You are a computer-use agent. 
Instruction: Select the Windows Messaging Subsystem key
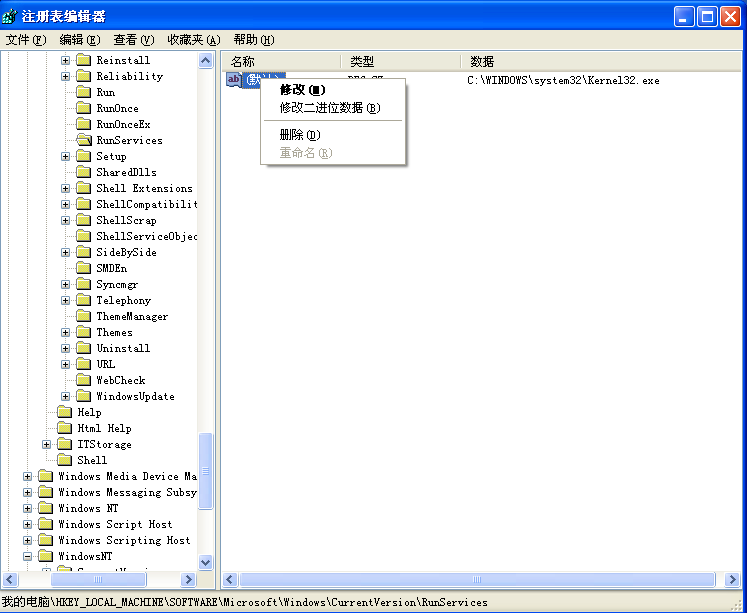click(x=127, y=492)
